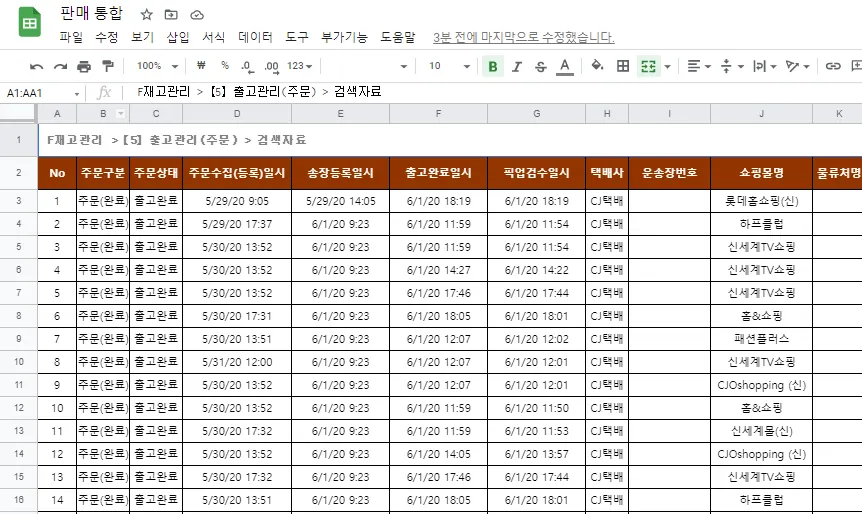Print the spreadsheet
The image size is (862, 514).
click(84, 67)
